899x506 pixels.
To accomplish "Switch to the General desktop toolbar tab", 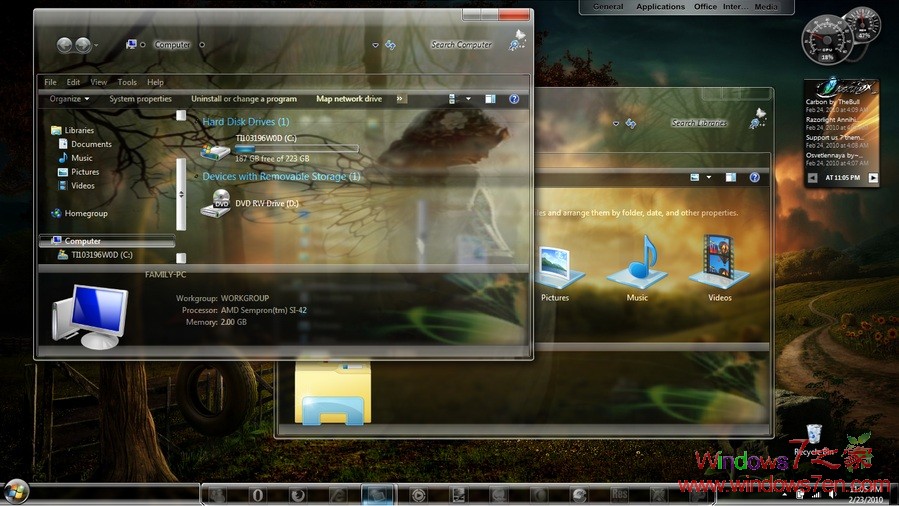I will (608, 6).
